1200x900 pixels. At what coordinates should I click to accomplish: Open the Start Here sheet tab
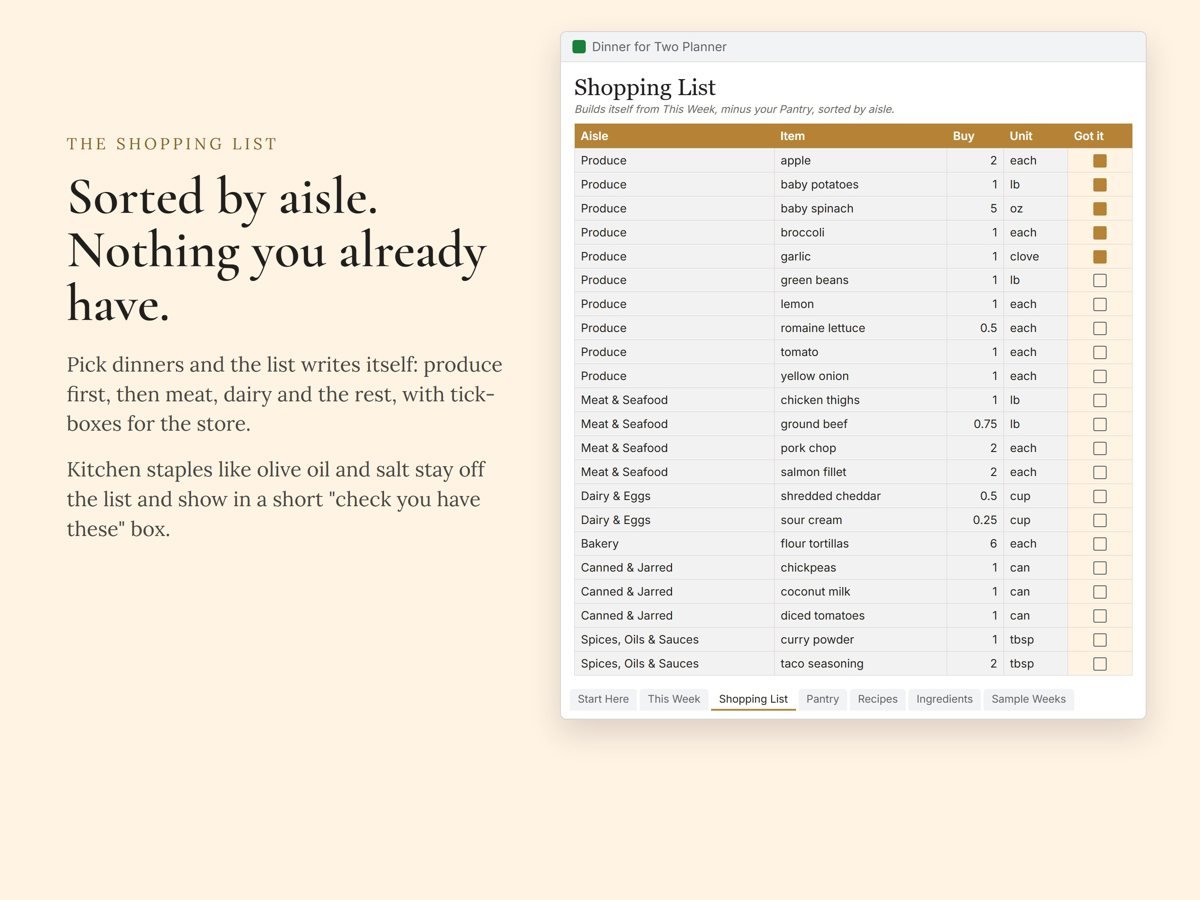point(603,699)
